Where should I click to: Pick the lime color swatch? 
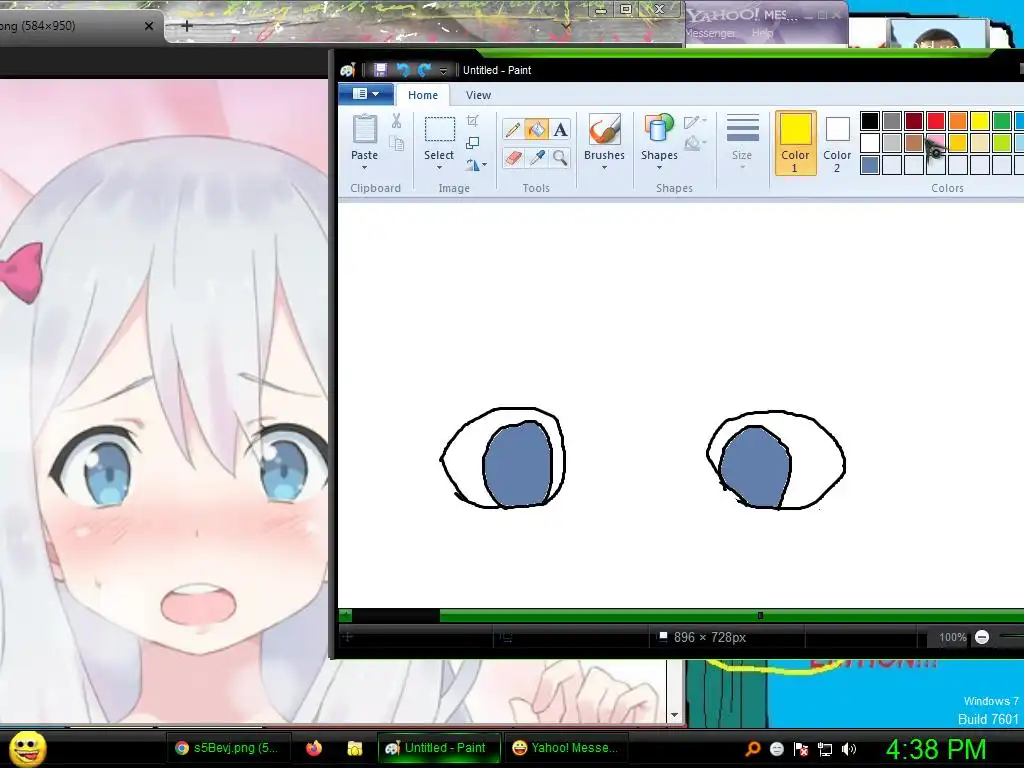[x=1001, y=143]
